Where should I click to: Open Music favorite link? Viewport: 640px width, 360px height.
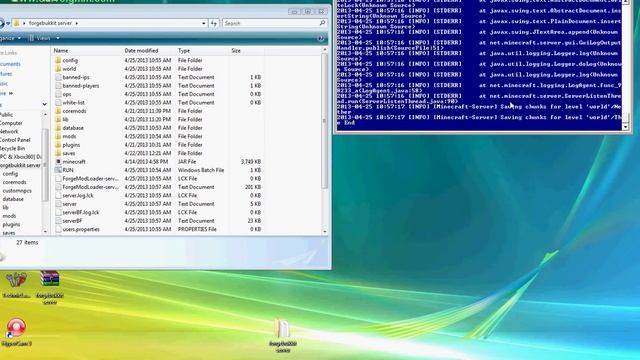[4, 84]
